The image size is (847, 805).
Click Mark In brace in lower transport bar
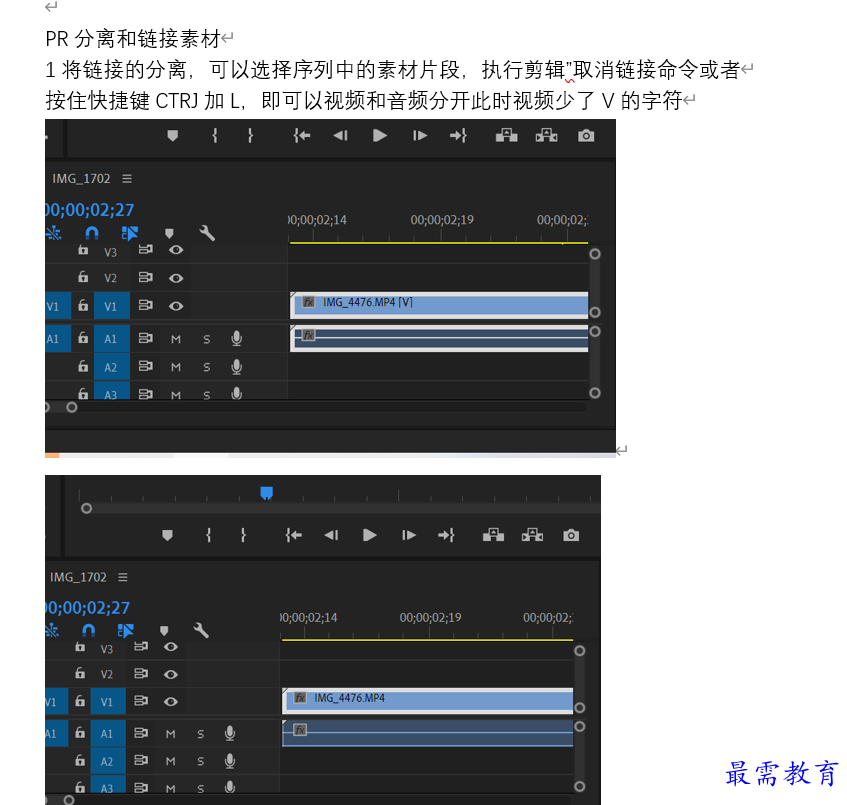pyautogui.click(x=209, y=535)
